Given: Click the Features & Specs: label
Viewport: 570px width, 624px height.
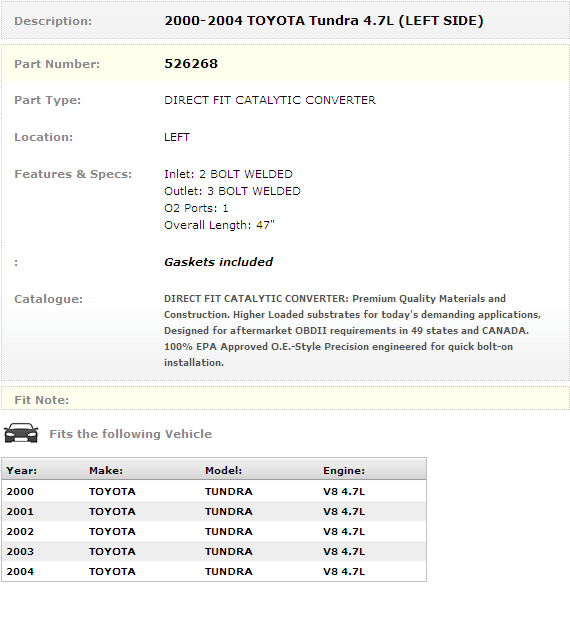Looking at the screenshot, I should click(x=73, y=174).
